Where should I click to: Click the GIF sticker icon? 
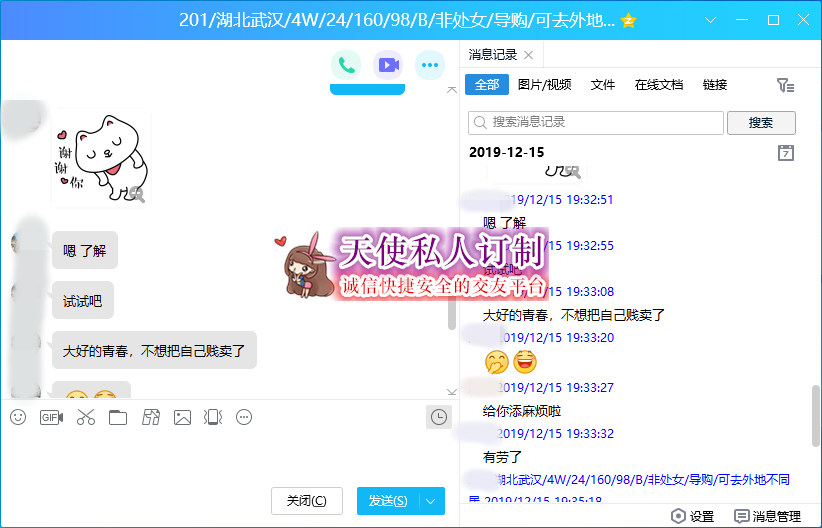click(x=51, y=417)
